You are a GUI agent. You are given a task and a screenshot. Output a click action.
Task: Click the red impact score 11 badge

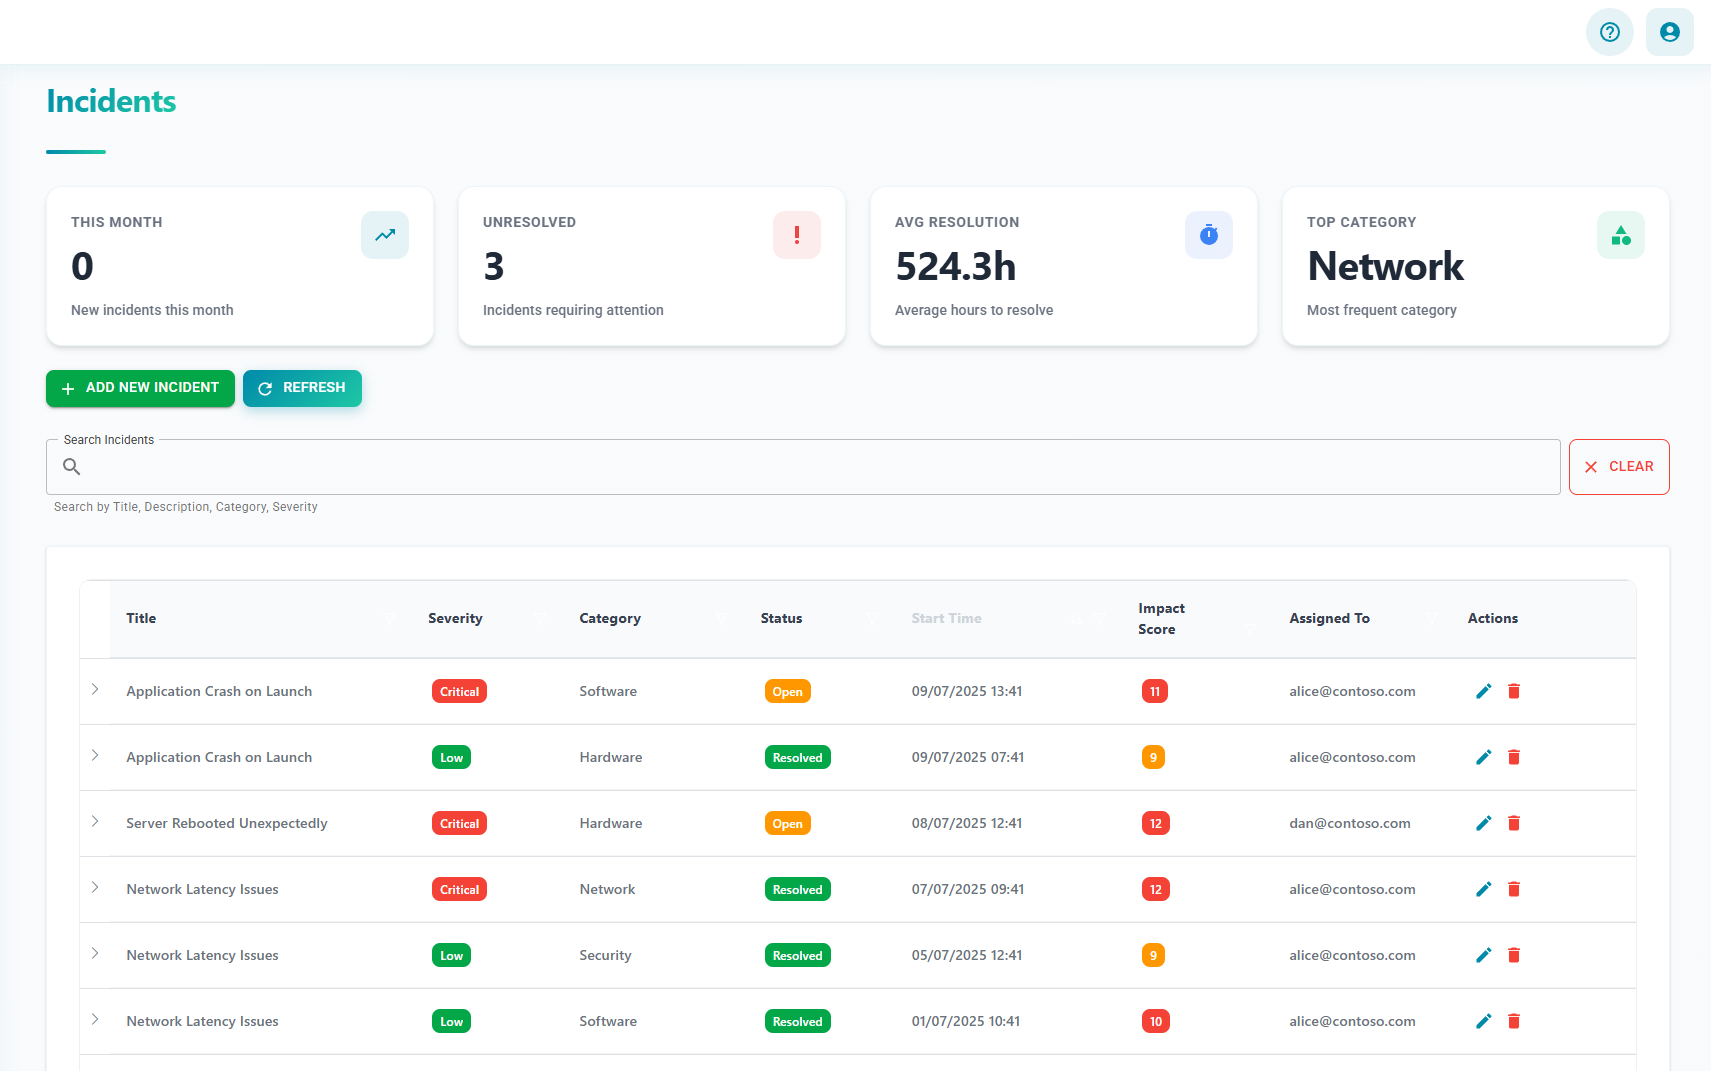coord(1154,692)
